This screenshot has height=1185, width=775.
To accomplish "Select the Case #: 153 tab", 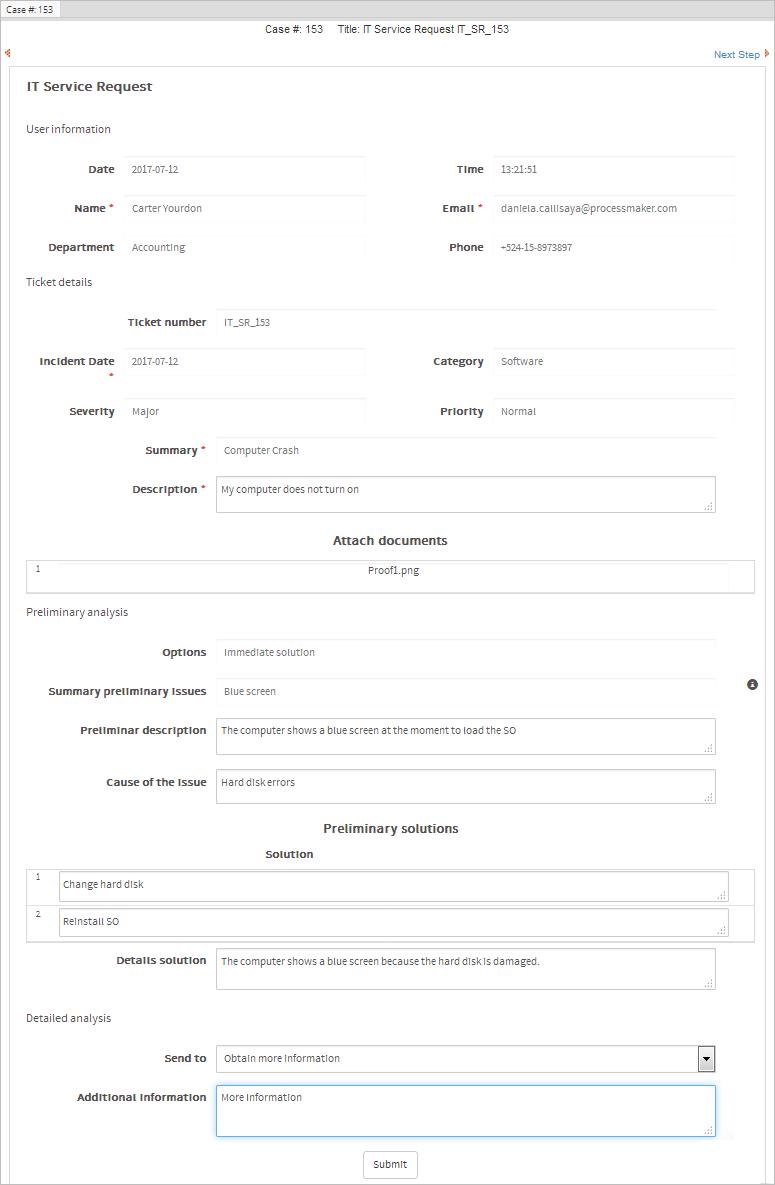I will (x=31, y=9).
